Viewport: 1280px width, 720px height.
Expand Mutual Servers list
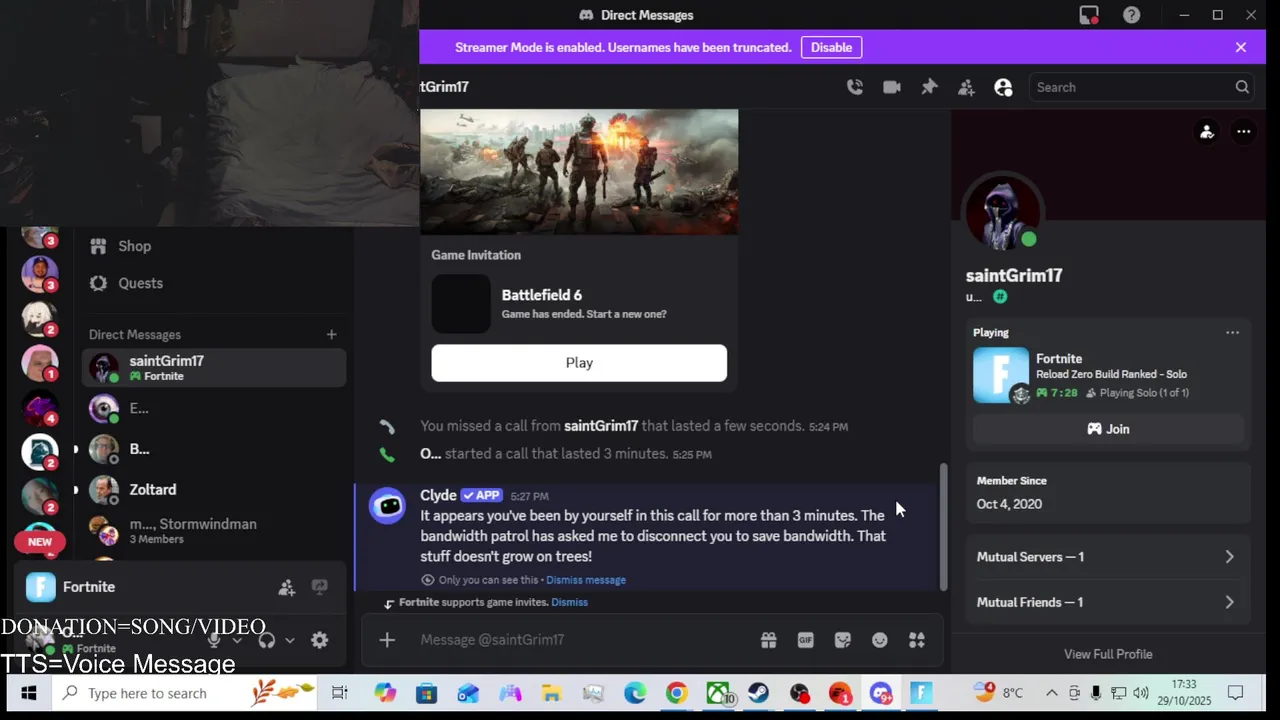[1108, 557]
